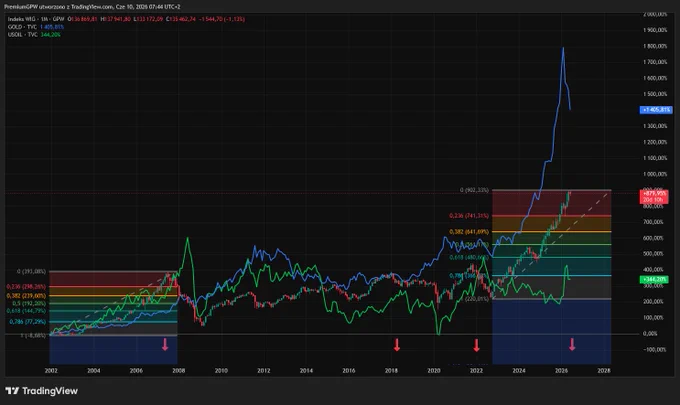
Task: Click the red +879,95% WIG price label
Action: coord(654,196)
